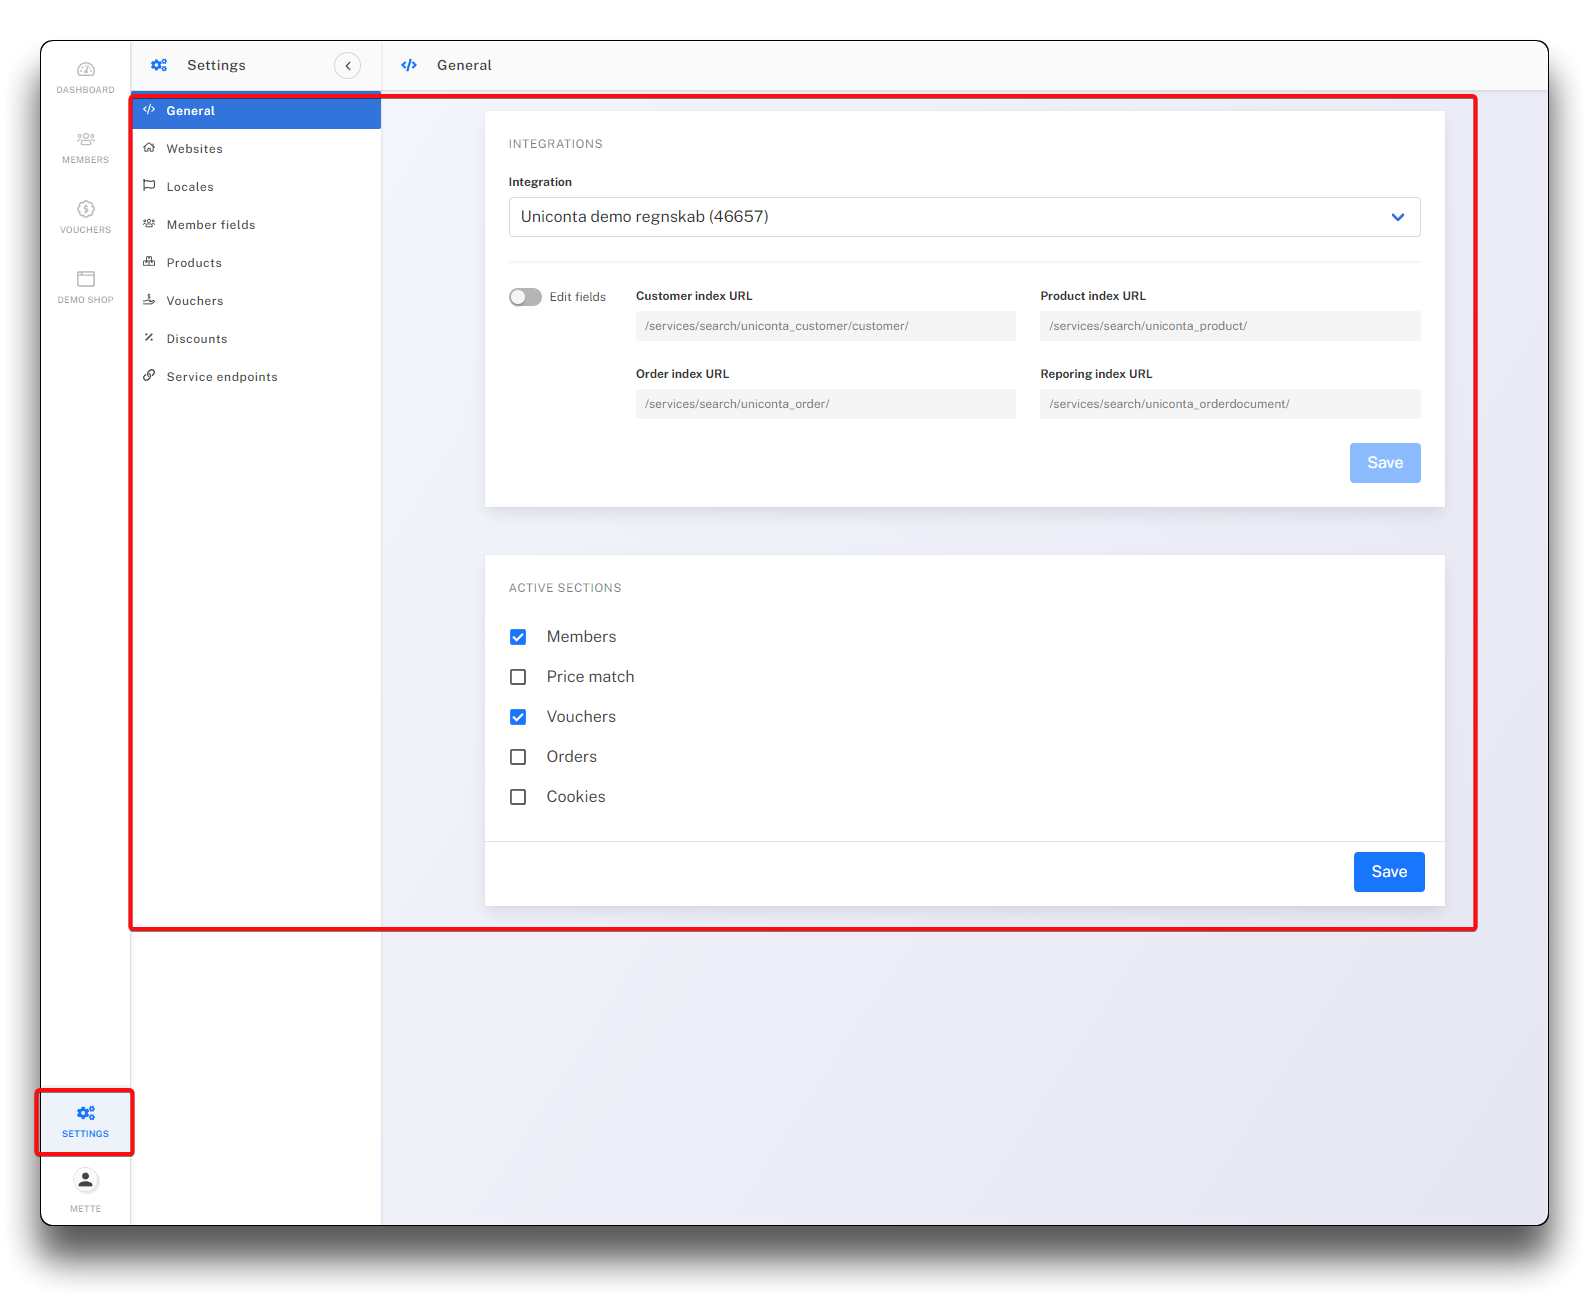Click the Customer index URL field

(825, 326)
